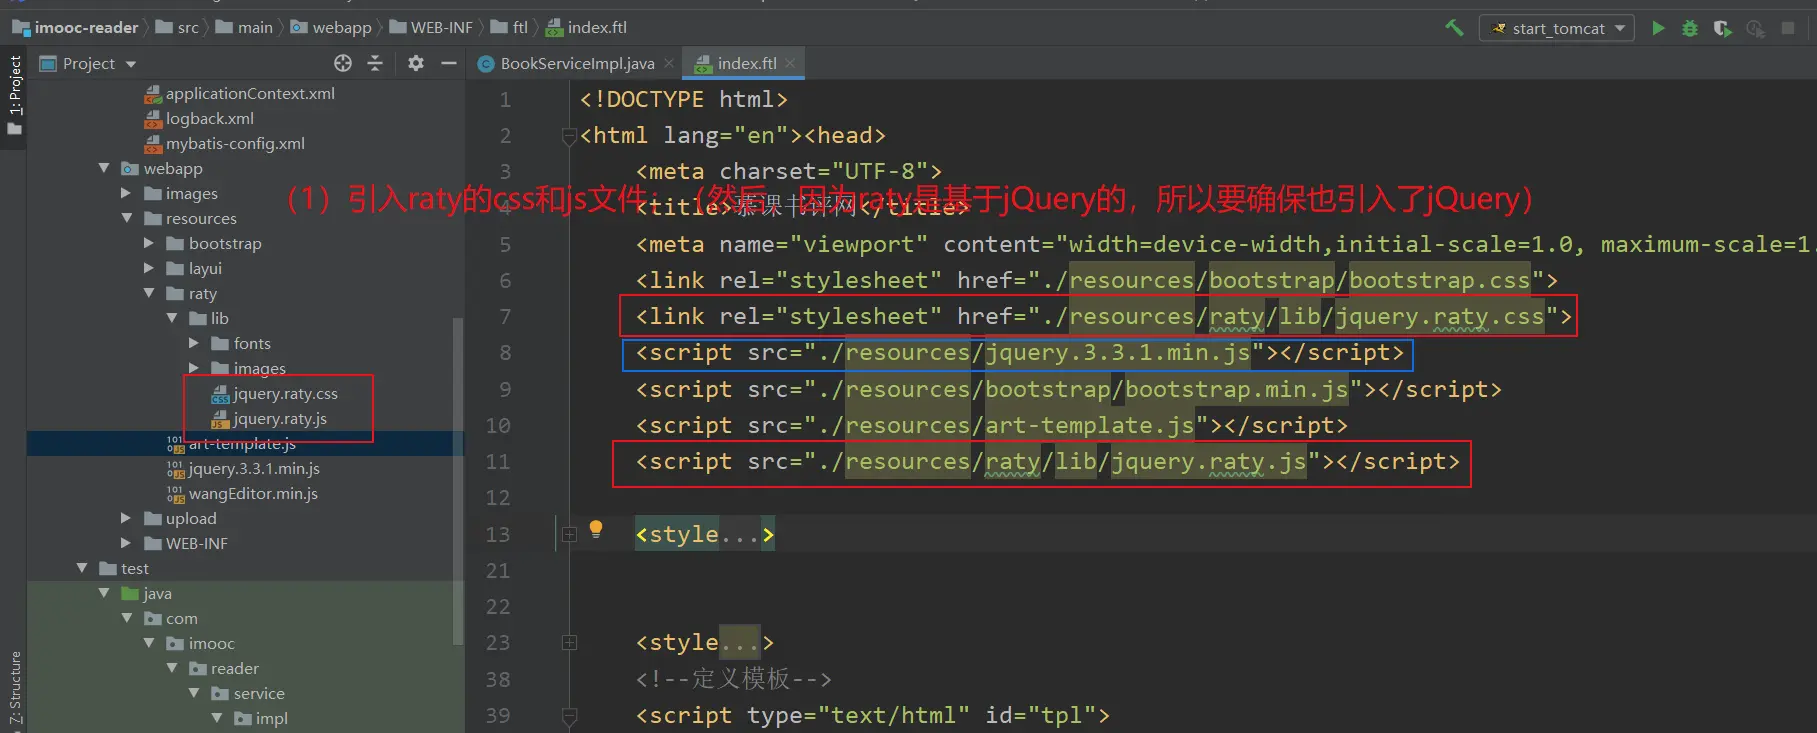Collapse the raty folder in tree
Screen dimensions: 1817x733
149,293
